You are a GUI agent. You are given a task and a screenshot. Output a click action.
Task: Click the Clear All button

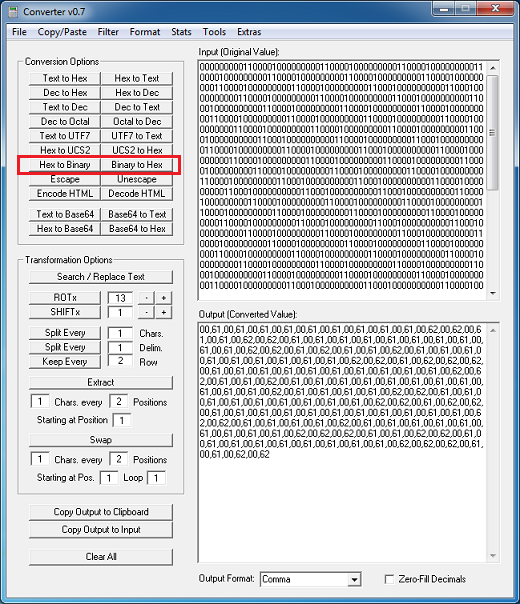(101, 557)
